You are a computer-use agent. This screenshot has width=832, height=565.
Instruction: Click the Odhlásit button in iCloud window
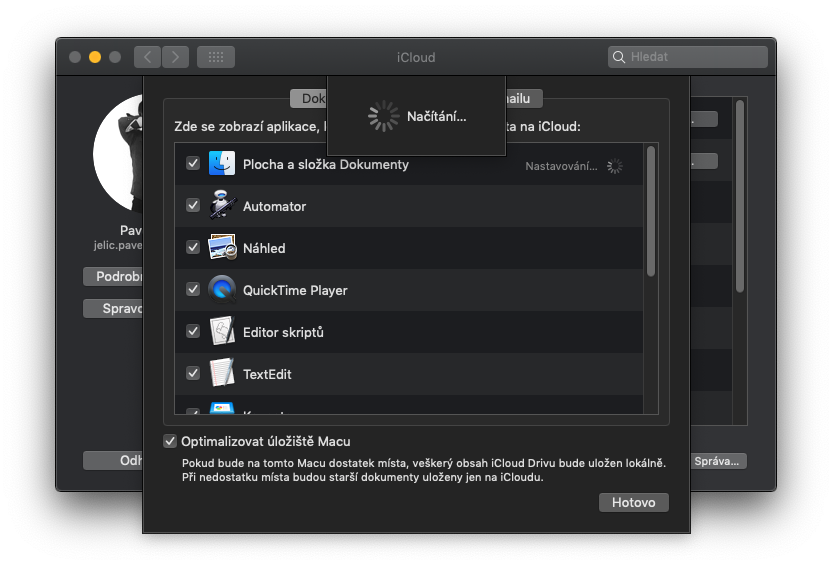pyautogui.click(x=113, y=460)
